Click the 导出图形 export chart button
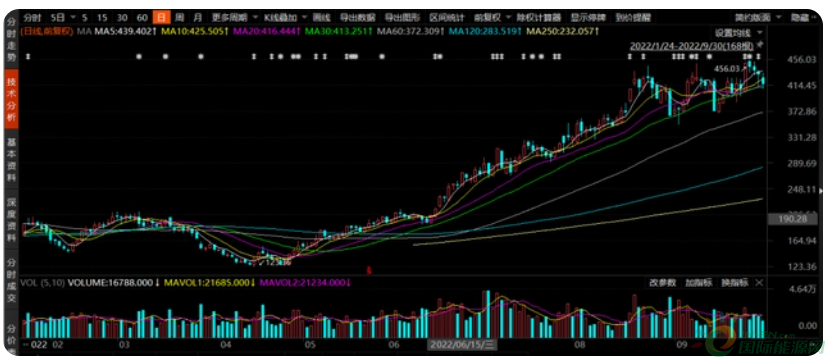Viewport: 830px width, 362px height. coord(402,17)
